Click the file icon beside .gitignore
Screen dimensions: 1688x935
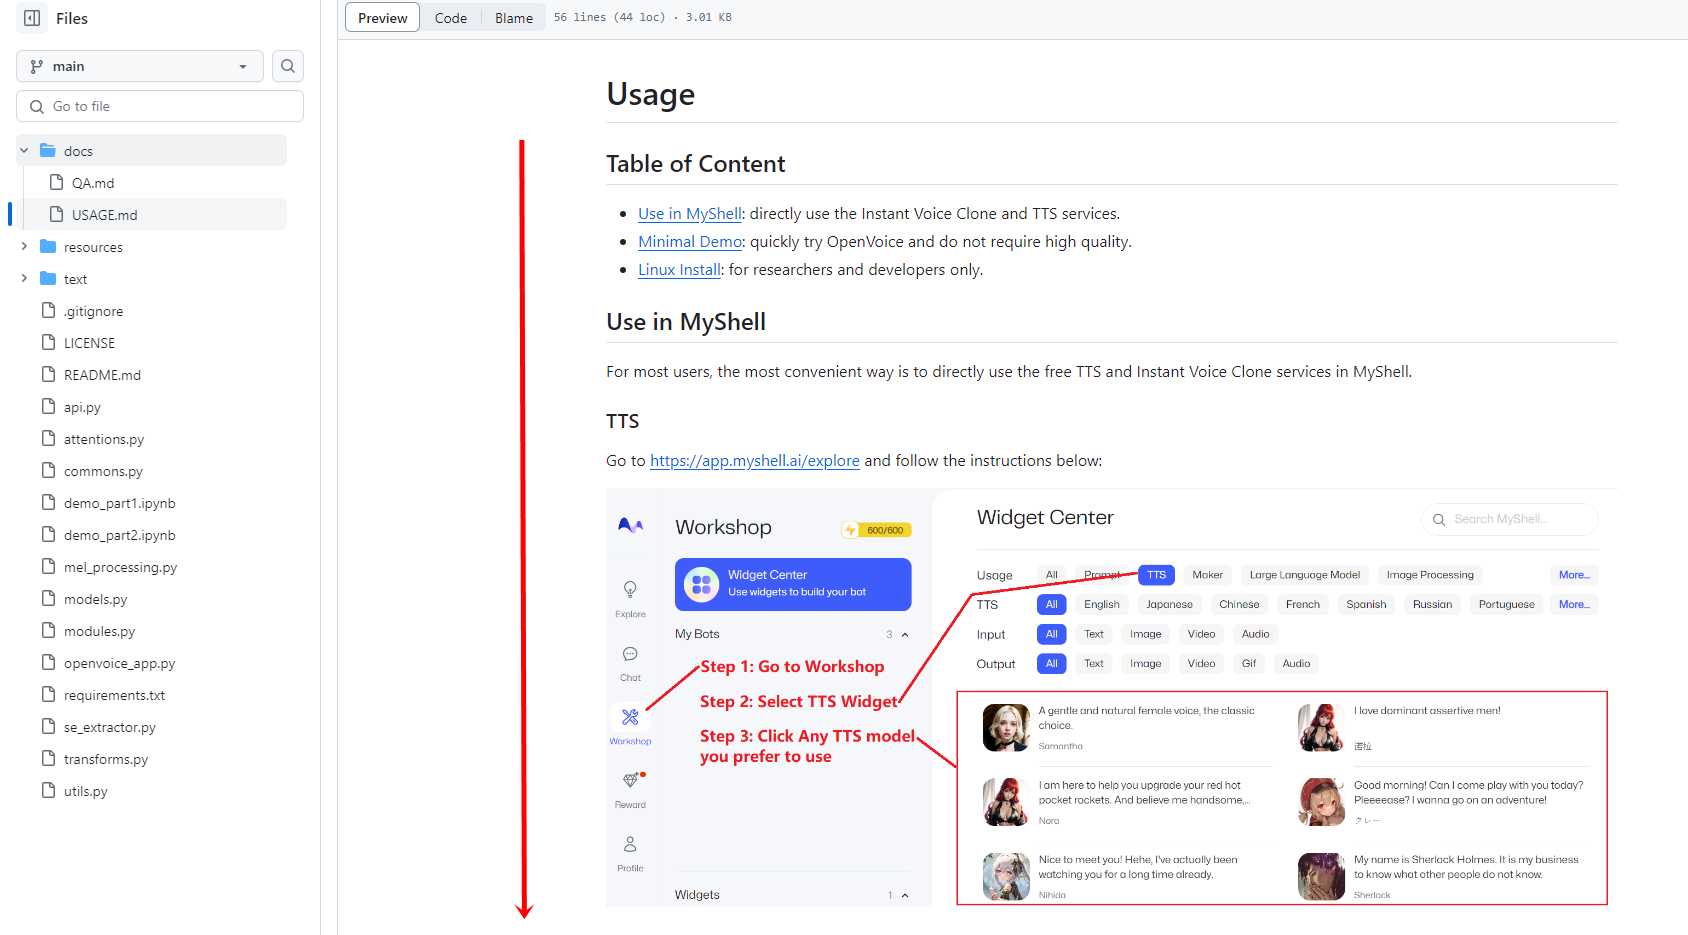point(48,310)
